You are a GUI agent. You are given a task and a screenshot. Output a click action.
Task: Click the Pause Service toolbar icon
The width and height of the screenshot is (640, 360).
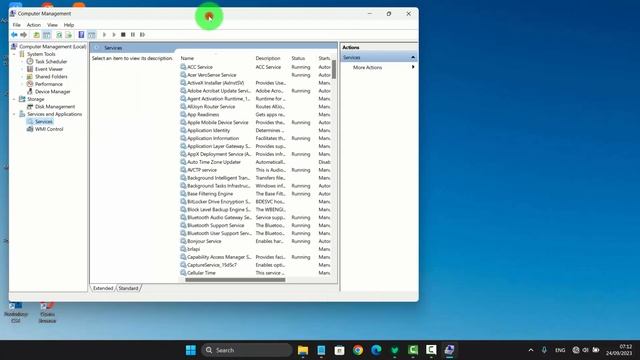click(133, 35)
